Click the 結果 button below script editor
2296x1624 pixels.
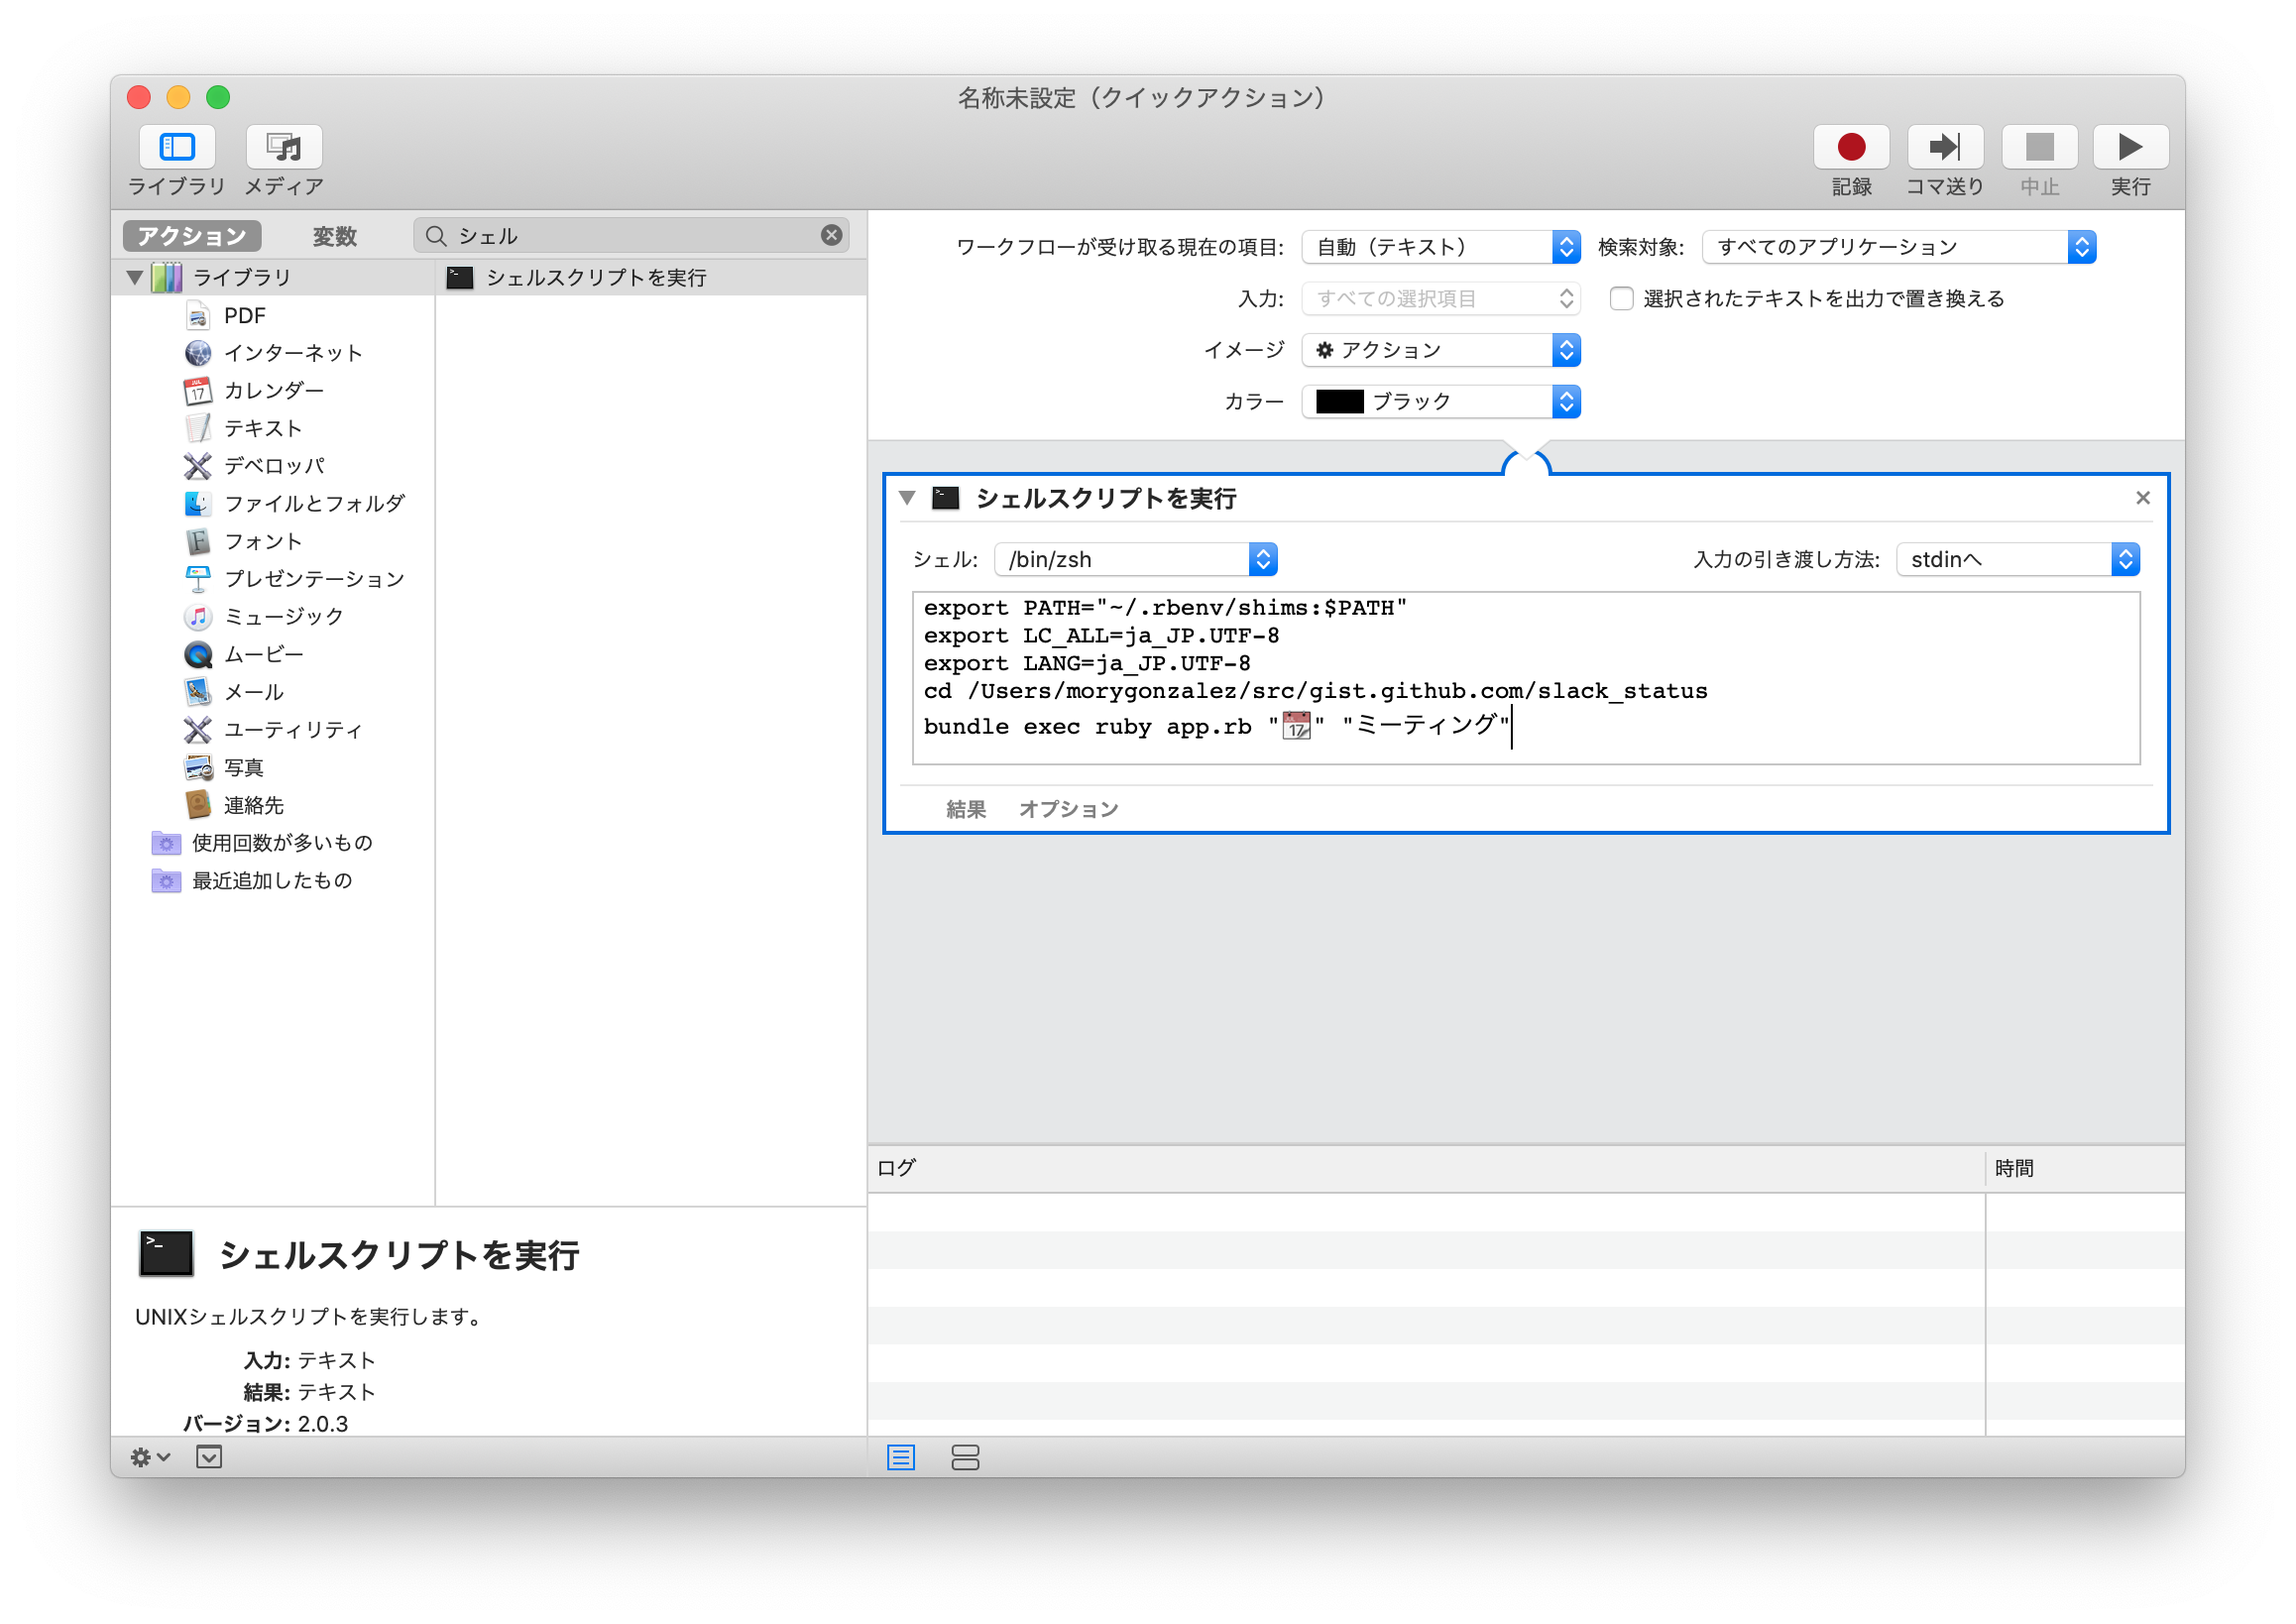click(x=965, y=808)
